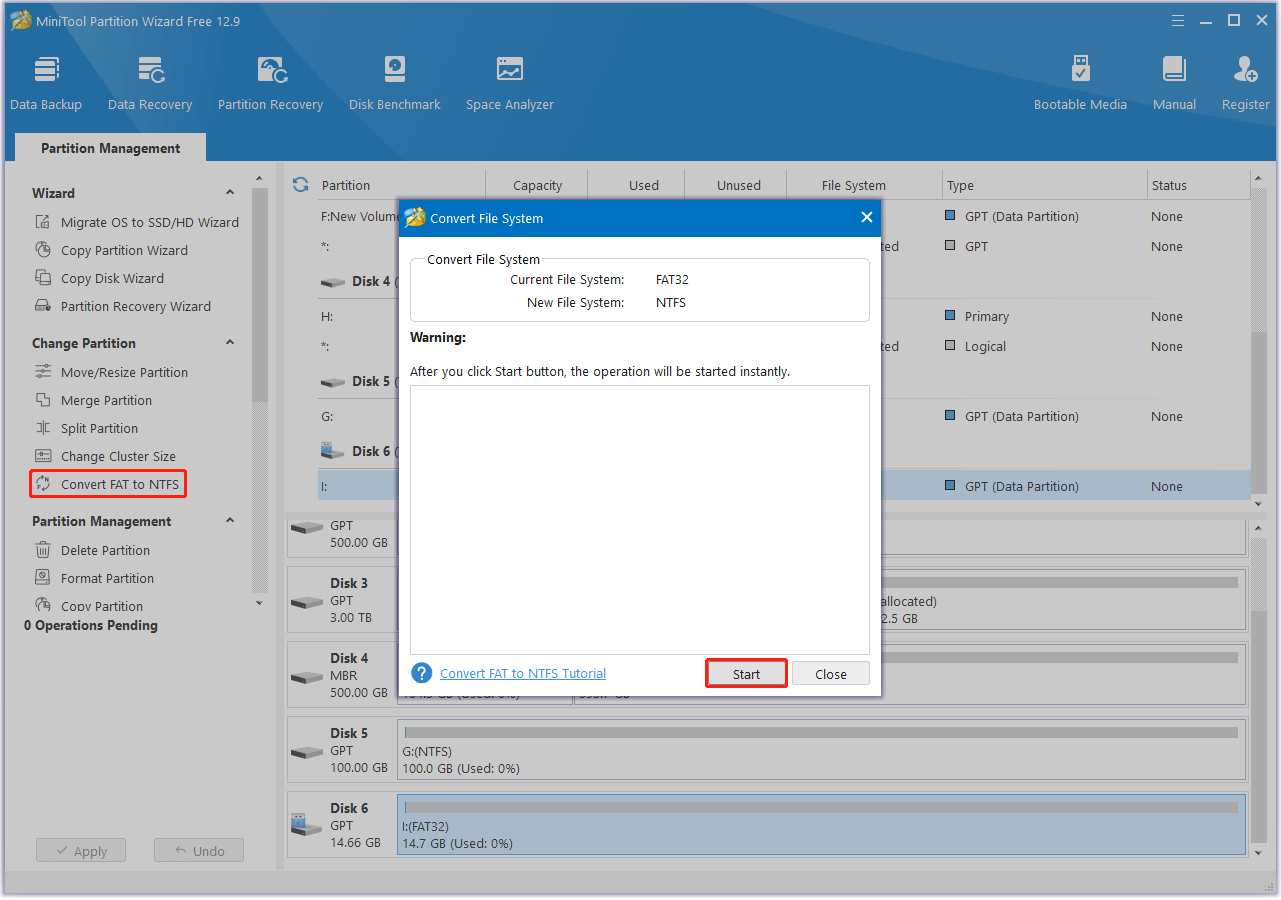Sort by Partition column header
The width and height of the screenshot is (1281, 900).
point(346,185)
